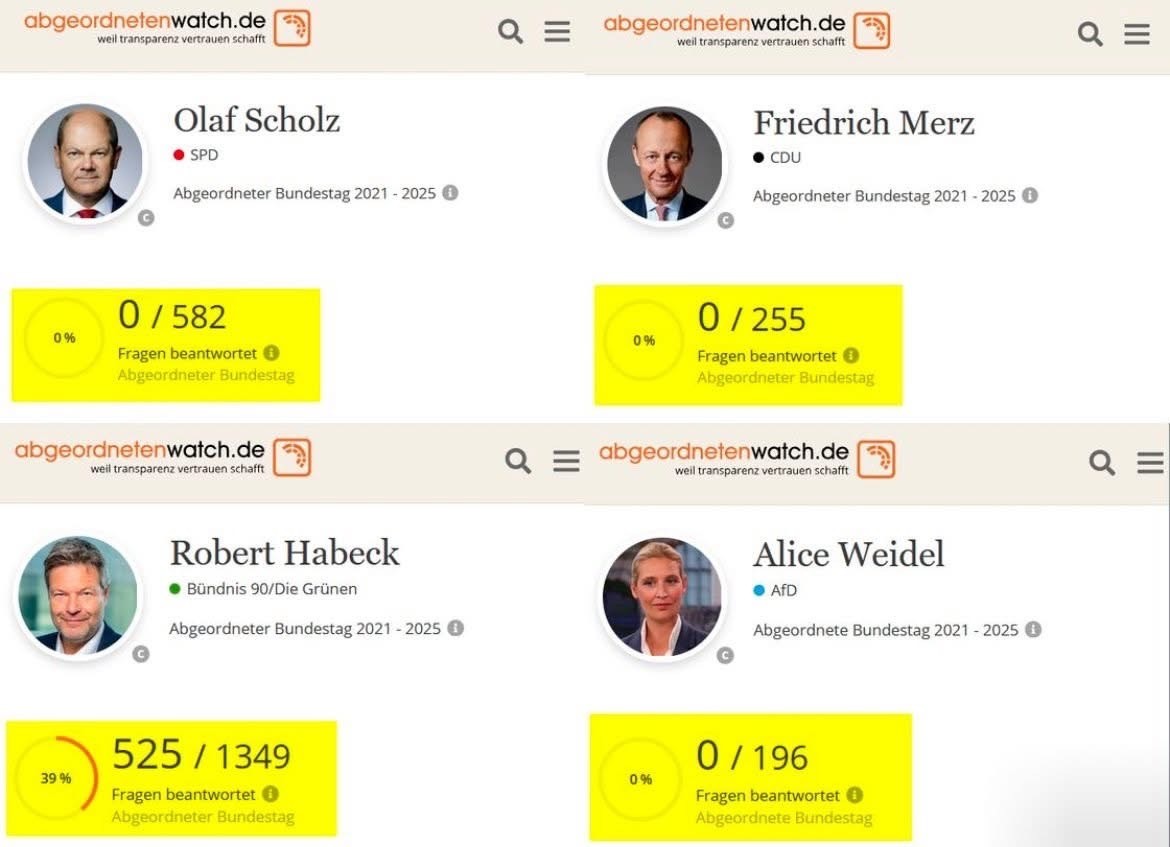
Task: Click the Alice Weidel name heading
Action: point(848,554)
